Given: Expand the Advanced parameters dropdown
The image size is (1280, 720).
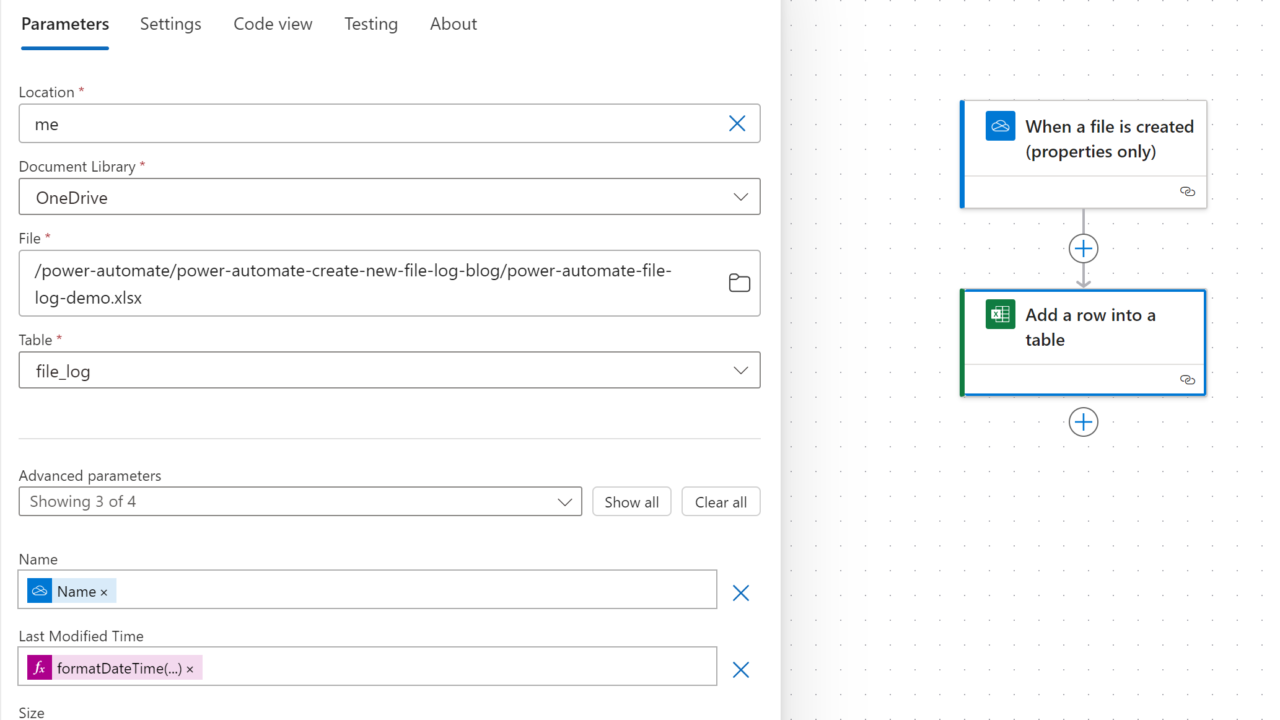Looking at the screenshot, I should (x=565, y=502).
